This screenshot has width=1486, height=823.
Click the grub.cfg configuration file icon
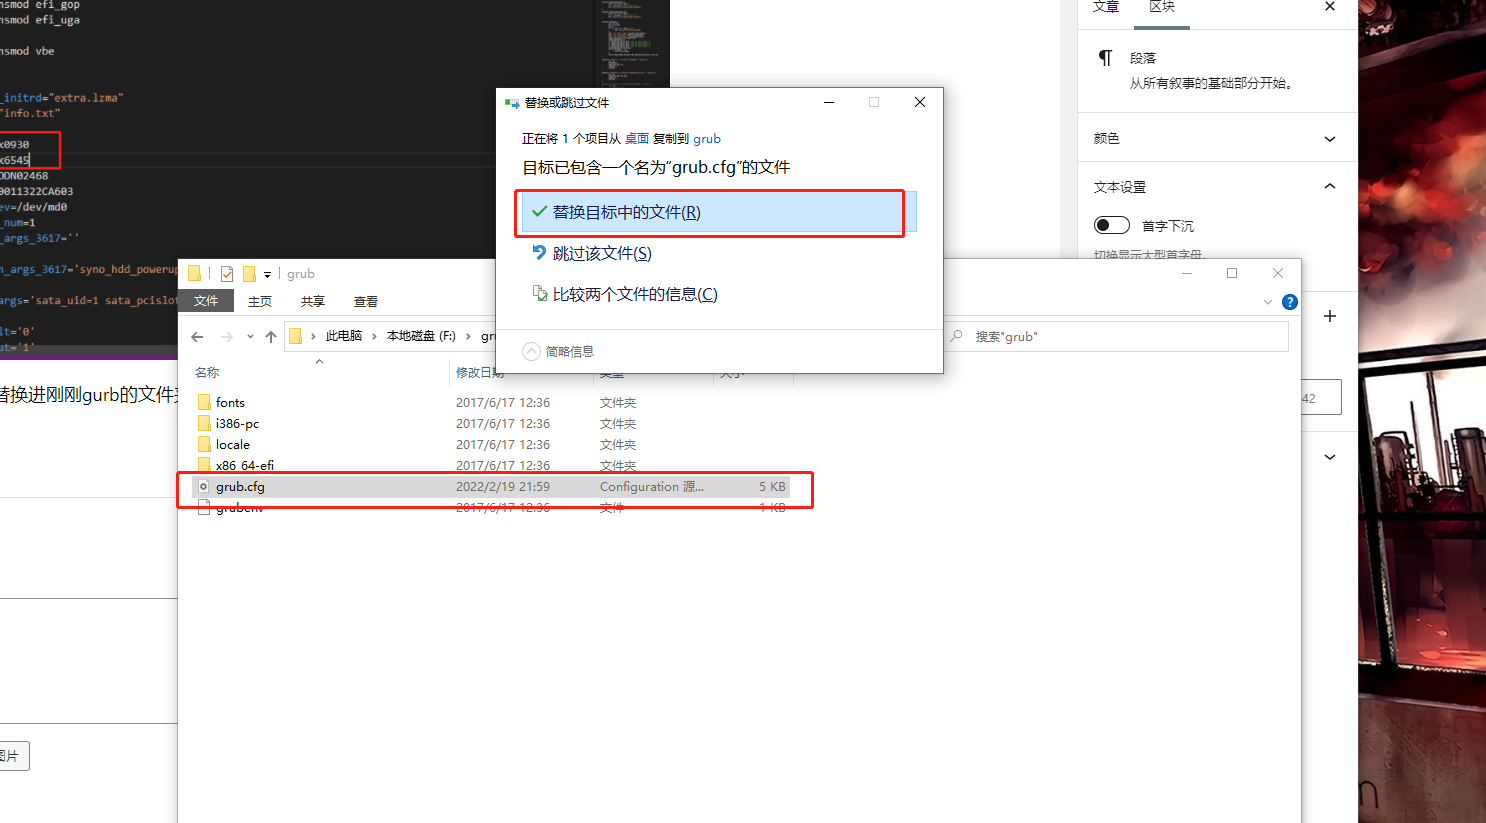(x=204, y=486)
